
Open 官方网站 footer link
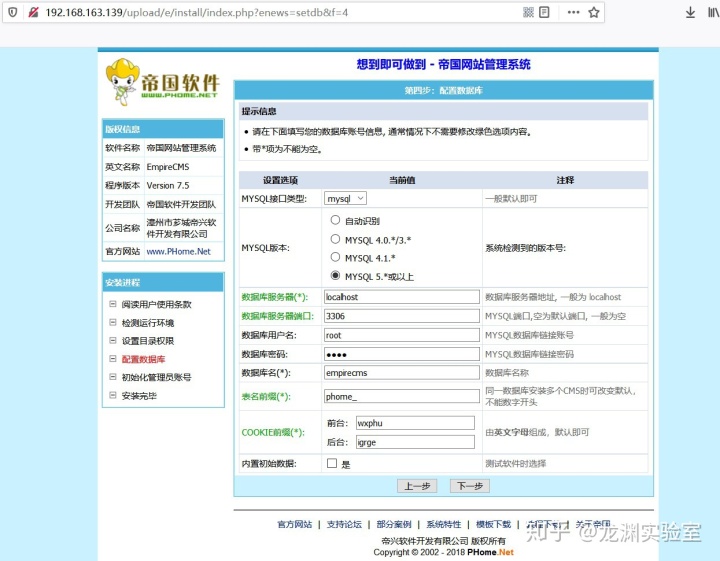click(294, 524)
